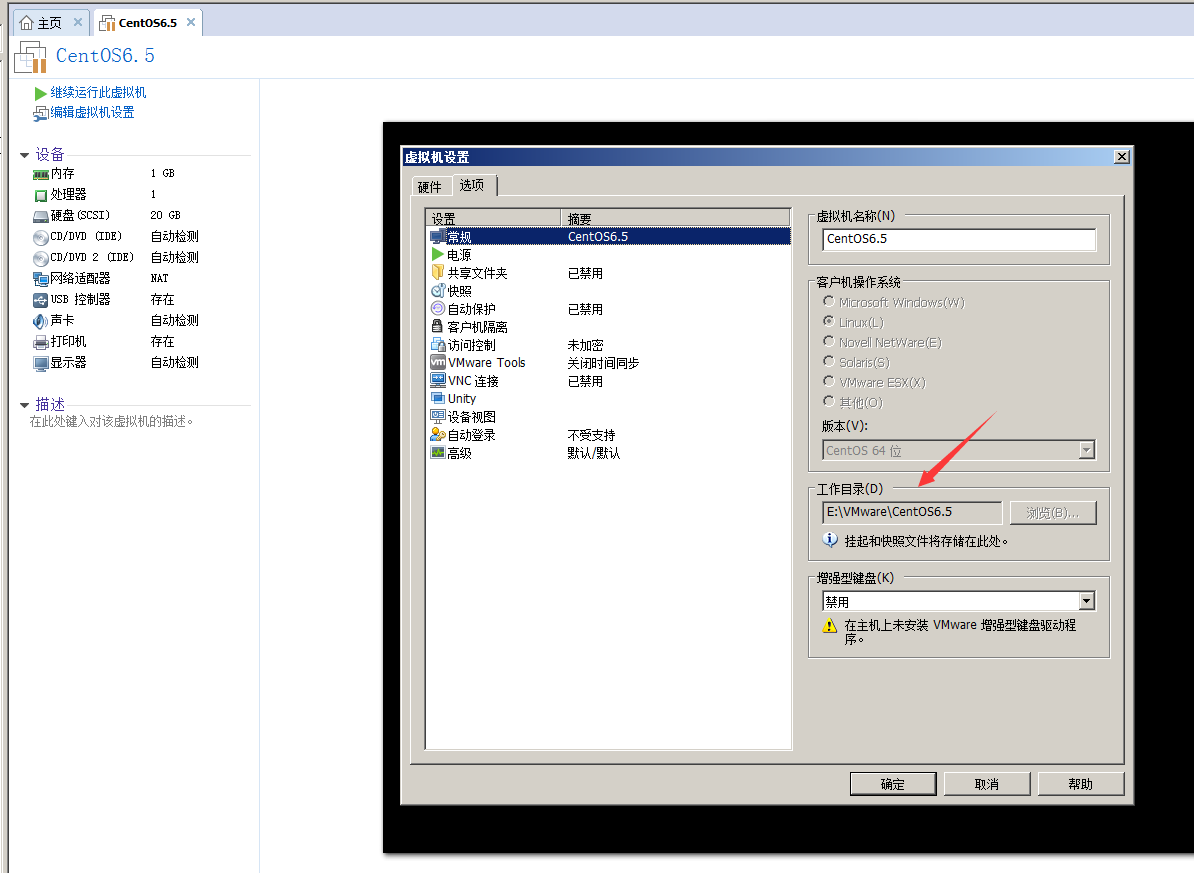
Task: Click the edit virtual machine settings icon
Action: [40, 114]
